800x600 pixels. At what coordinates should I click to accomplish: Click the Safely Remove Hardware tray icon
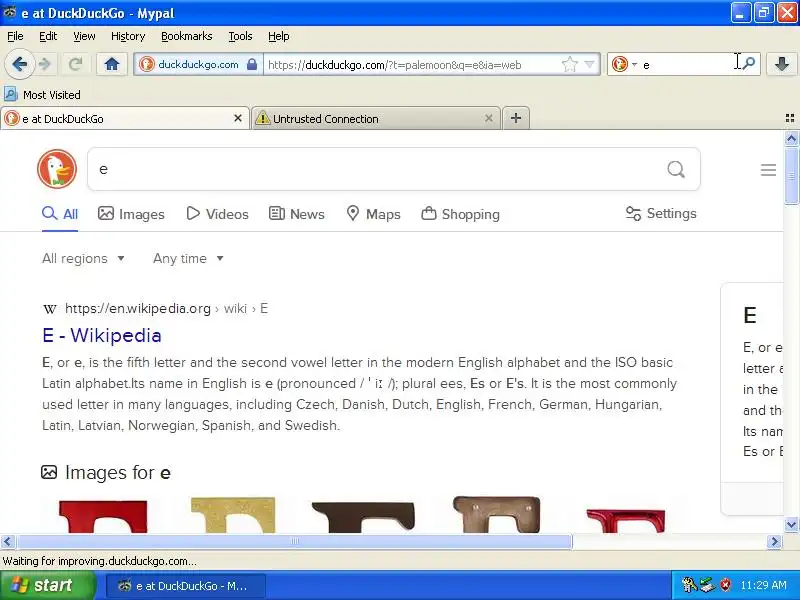[708, 585]
